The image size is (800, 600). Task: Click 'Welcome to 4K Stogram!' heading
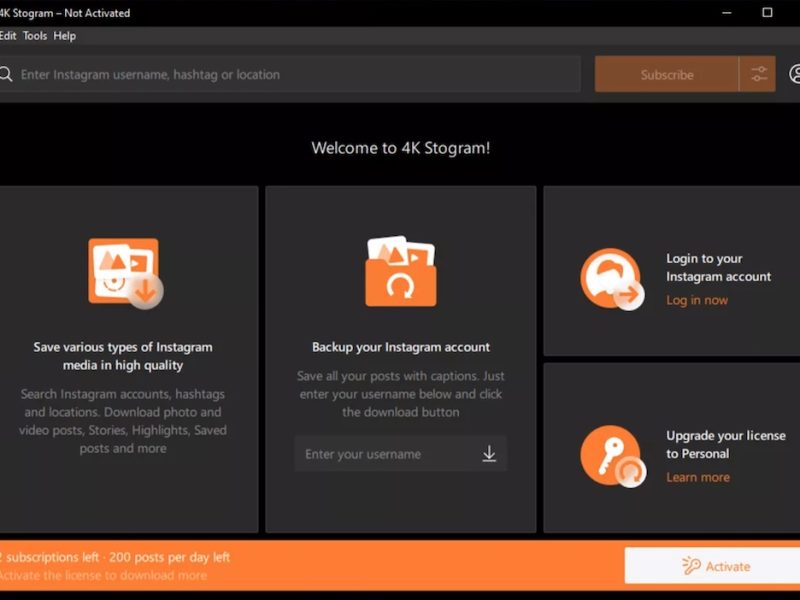[x=401, y=148]
